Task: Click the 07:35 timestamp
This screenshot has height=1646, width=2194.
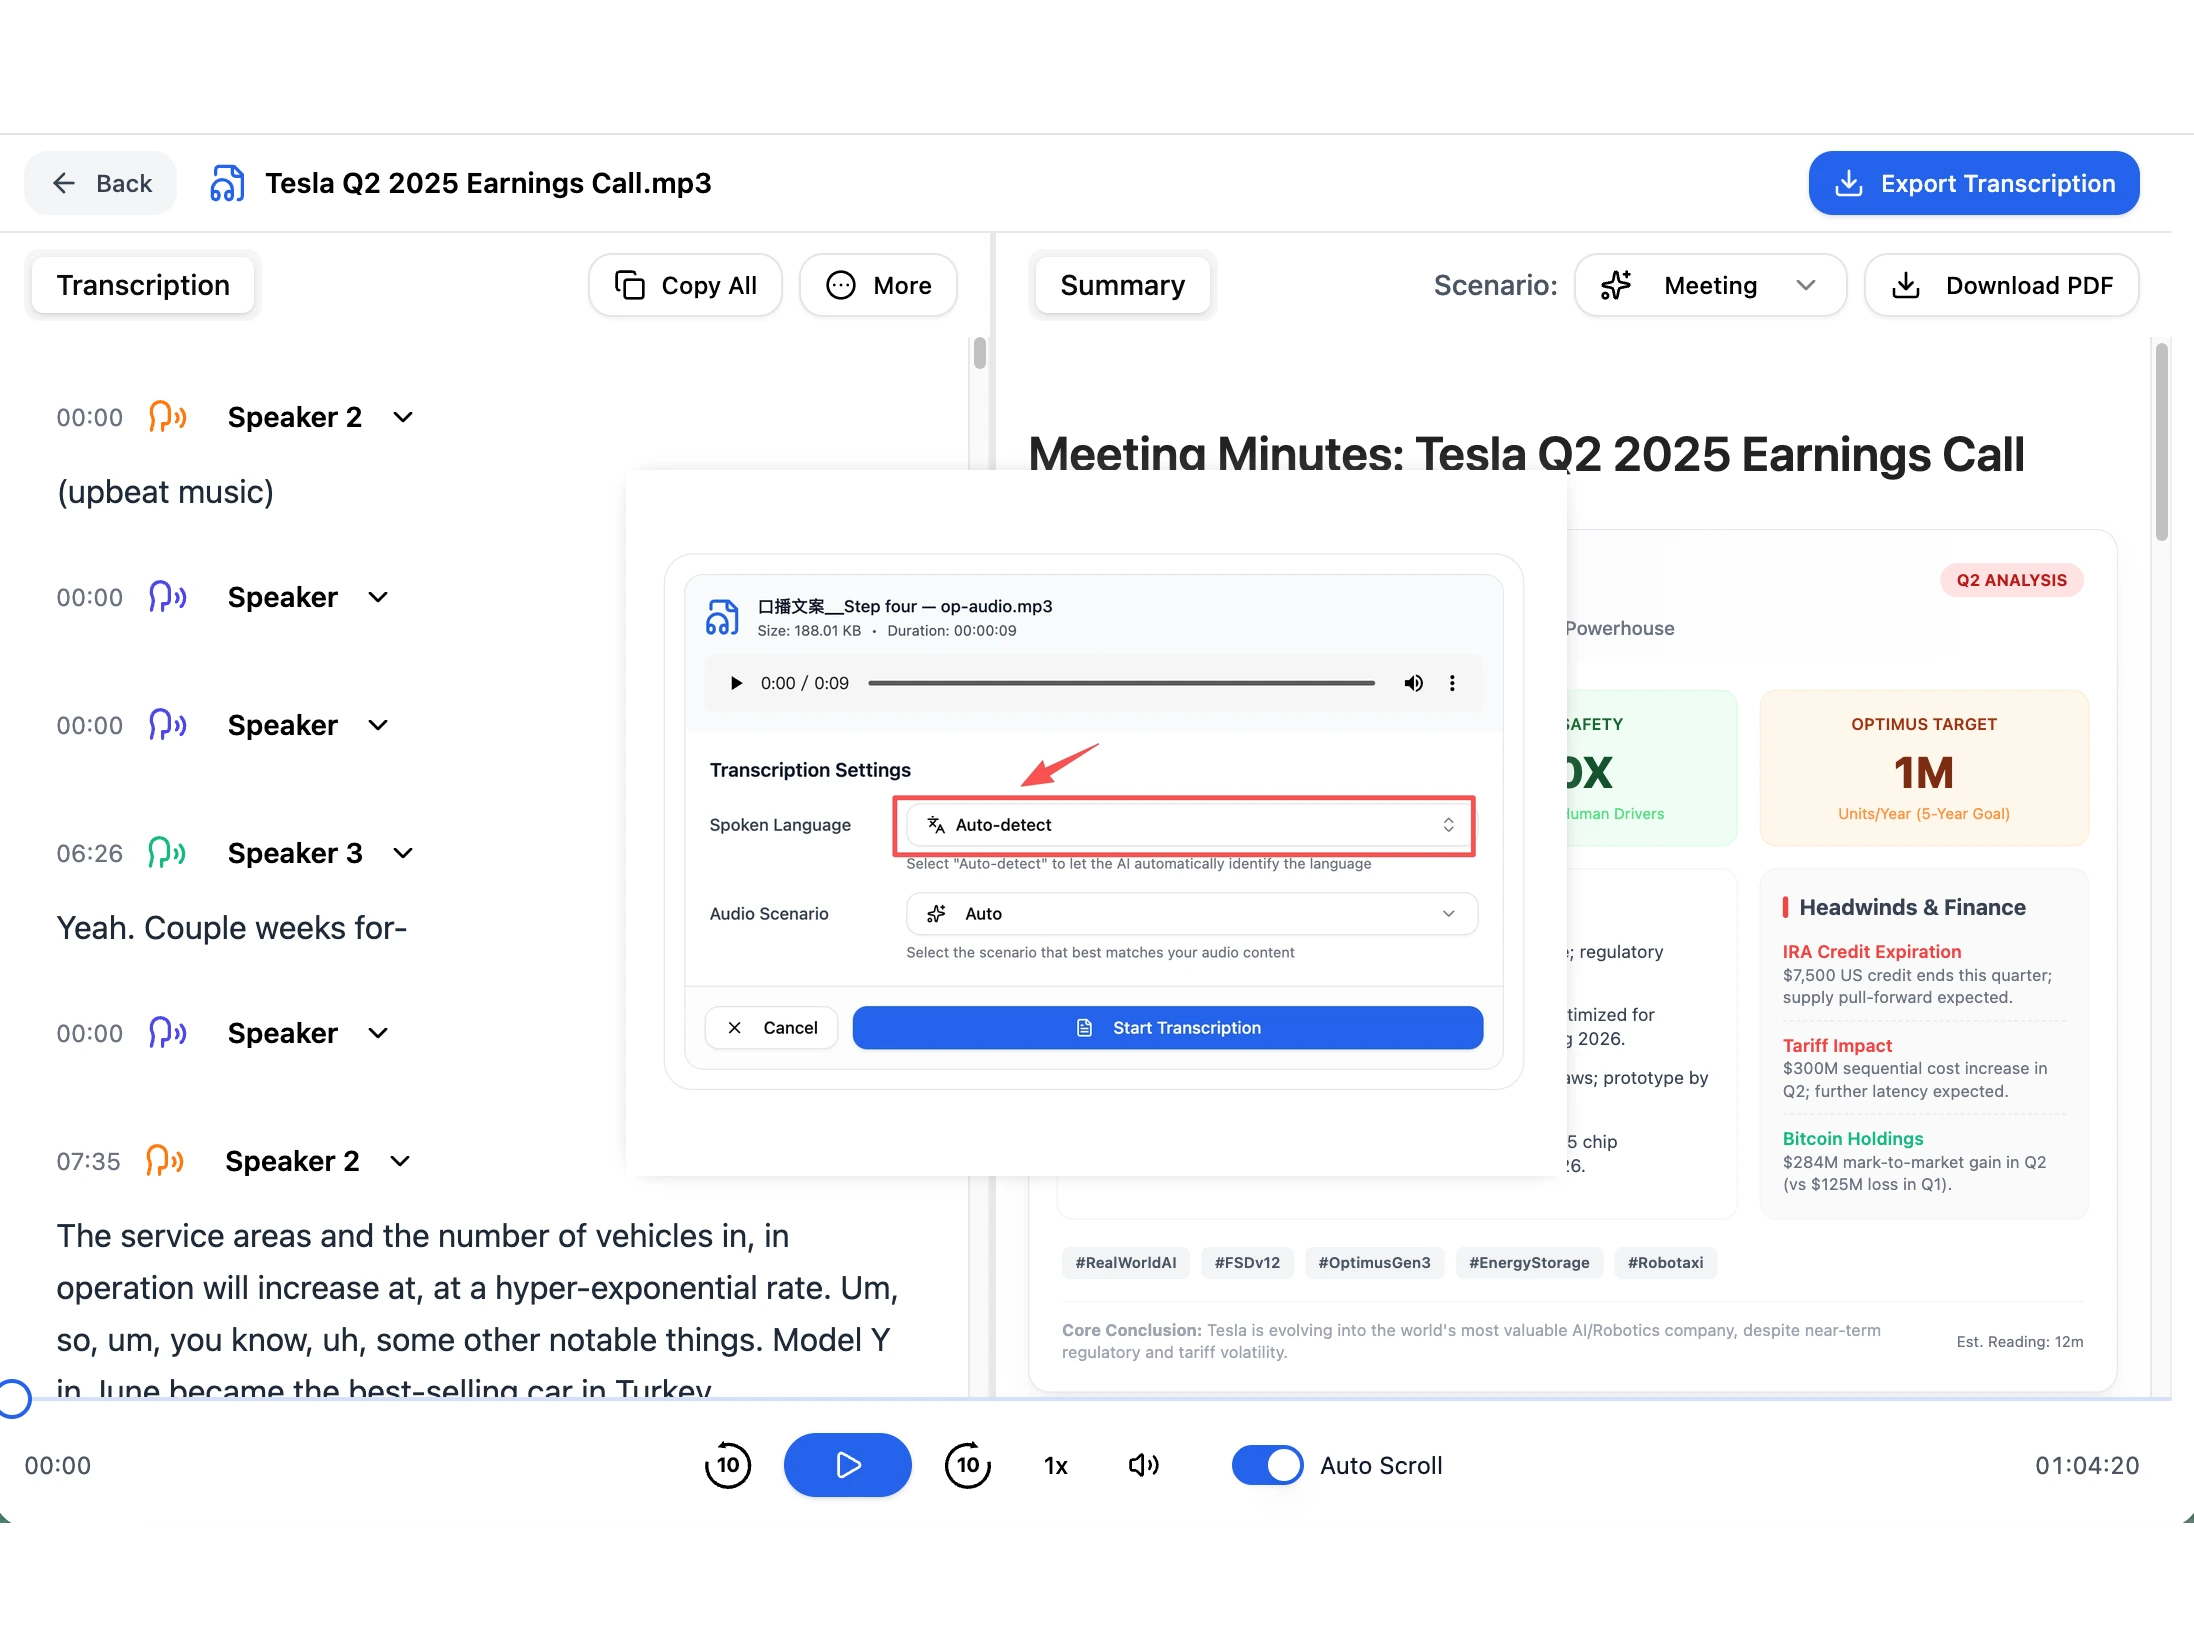Action: coord(88,1161)
